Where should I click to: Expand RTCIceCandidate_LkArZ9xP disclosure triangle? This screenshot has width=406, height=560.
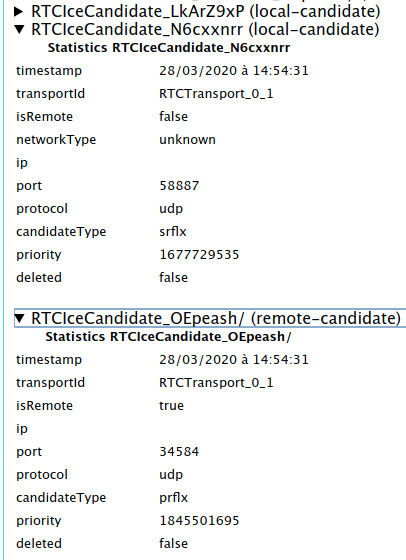point(19,11)
